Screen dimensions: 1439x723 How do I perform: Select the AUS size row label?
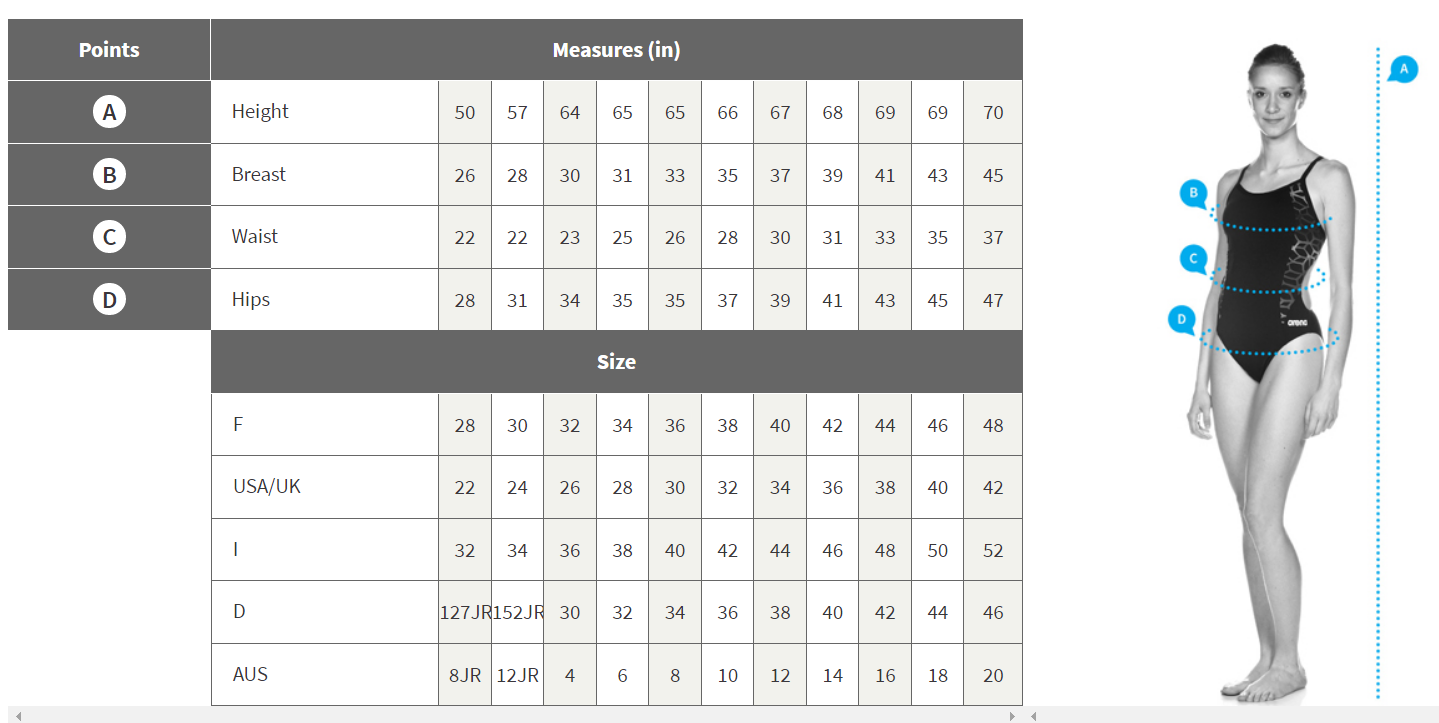coord(250,674)
